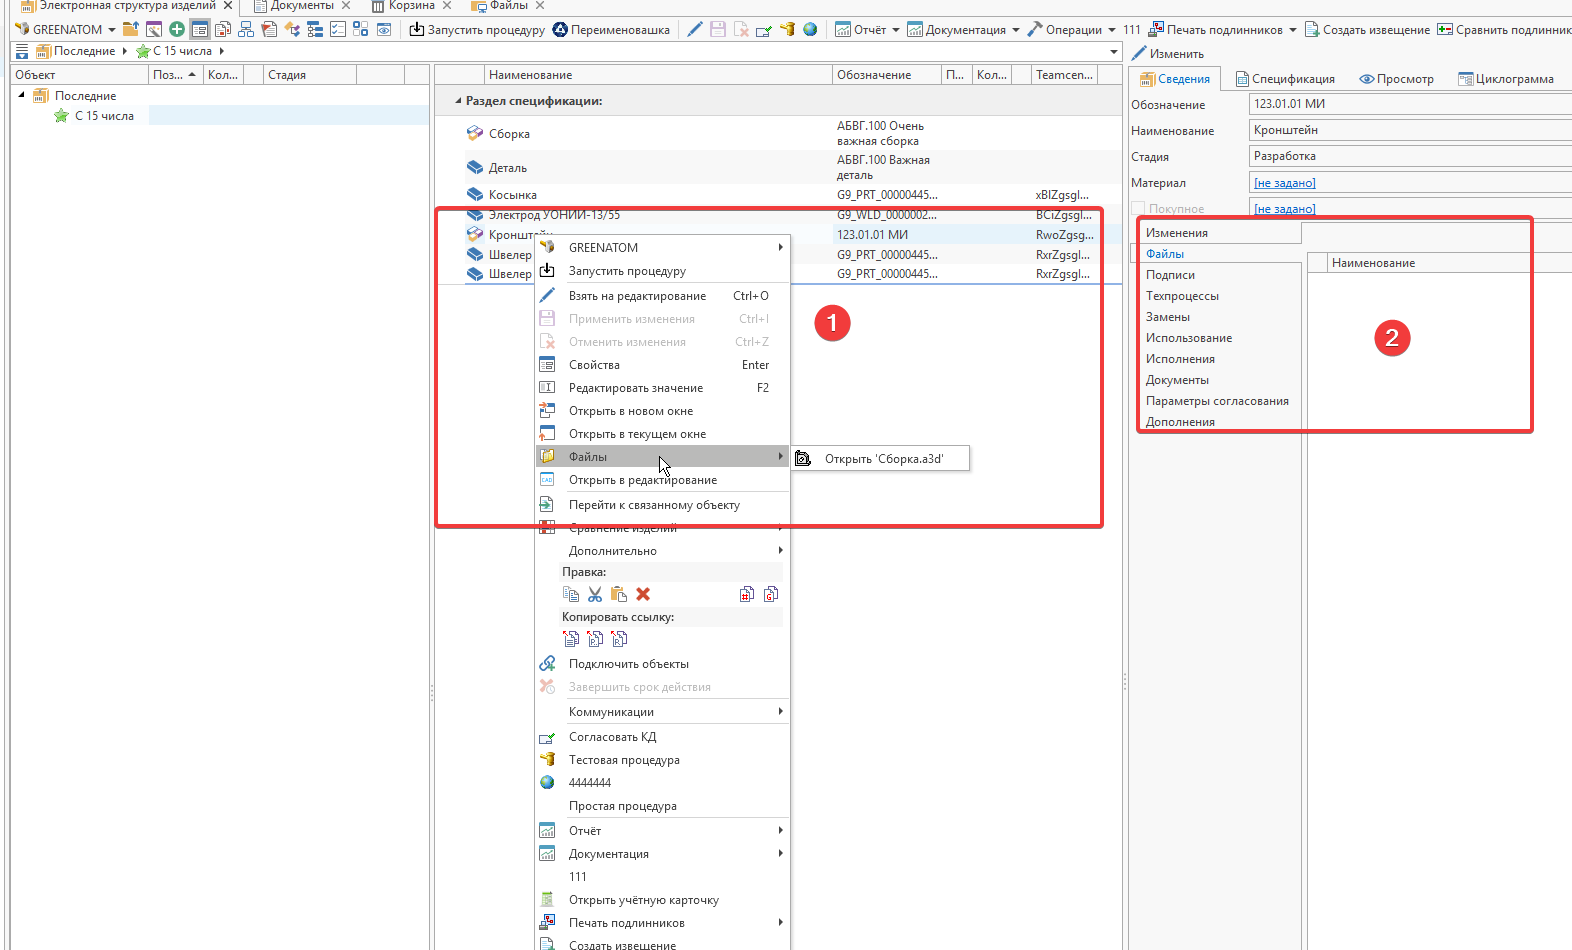Click the blue pencil edit icon in toolbar

(695, 29)
